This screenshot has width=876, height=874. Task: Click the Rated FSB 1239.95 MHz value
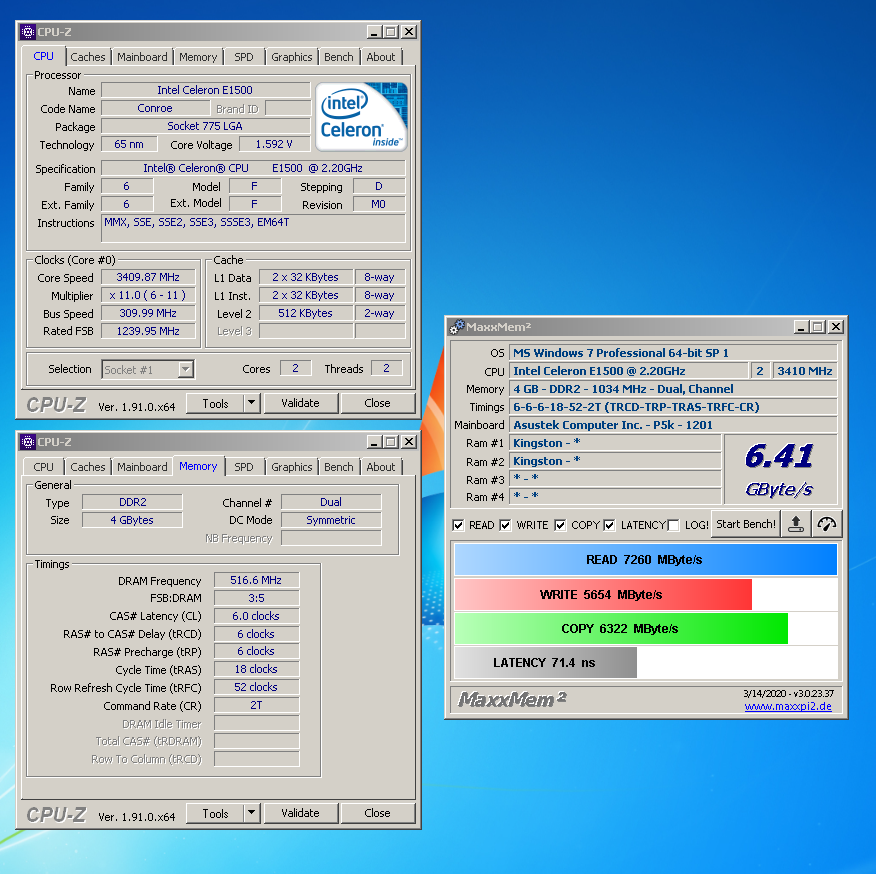[x=148, y=331]
